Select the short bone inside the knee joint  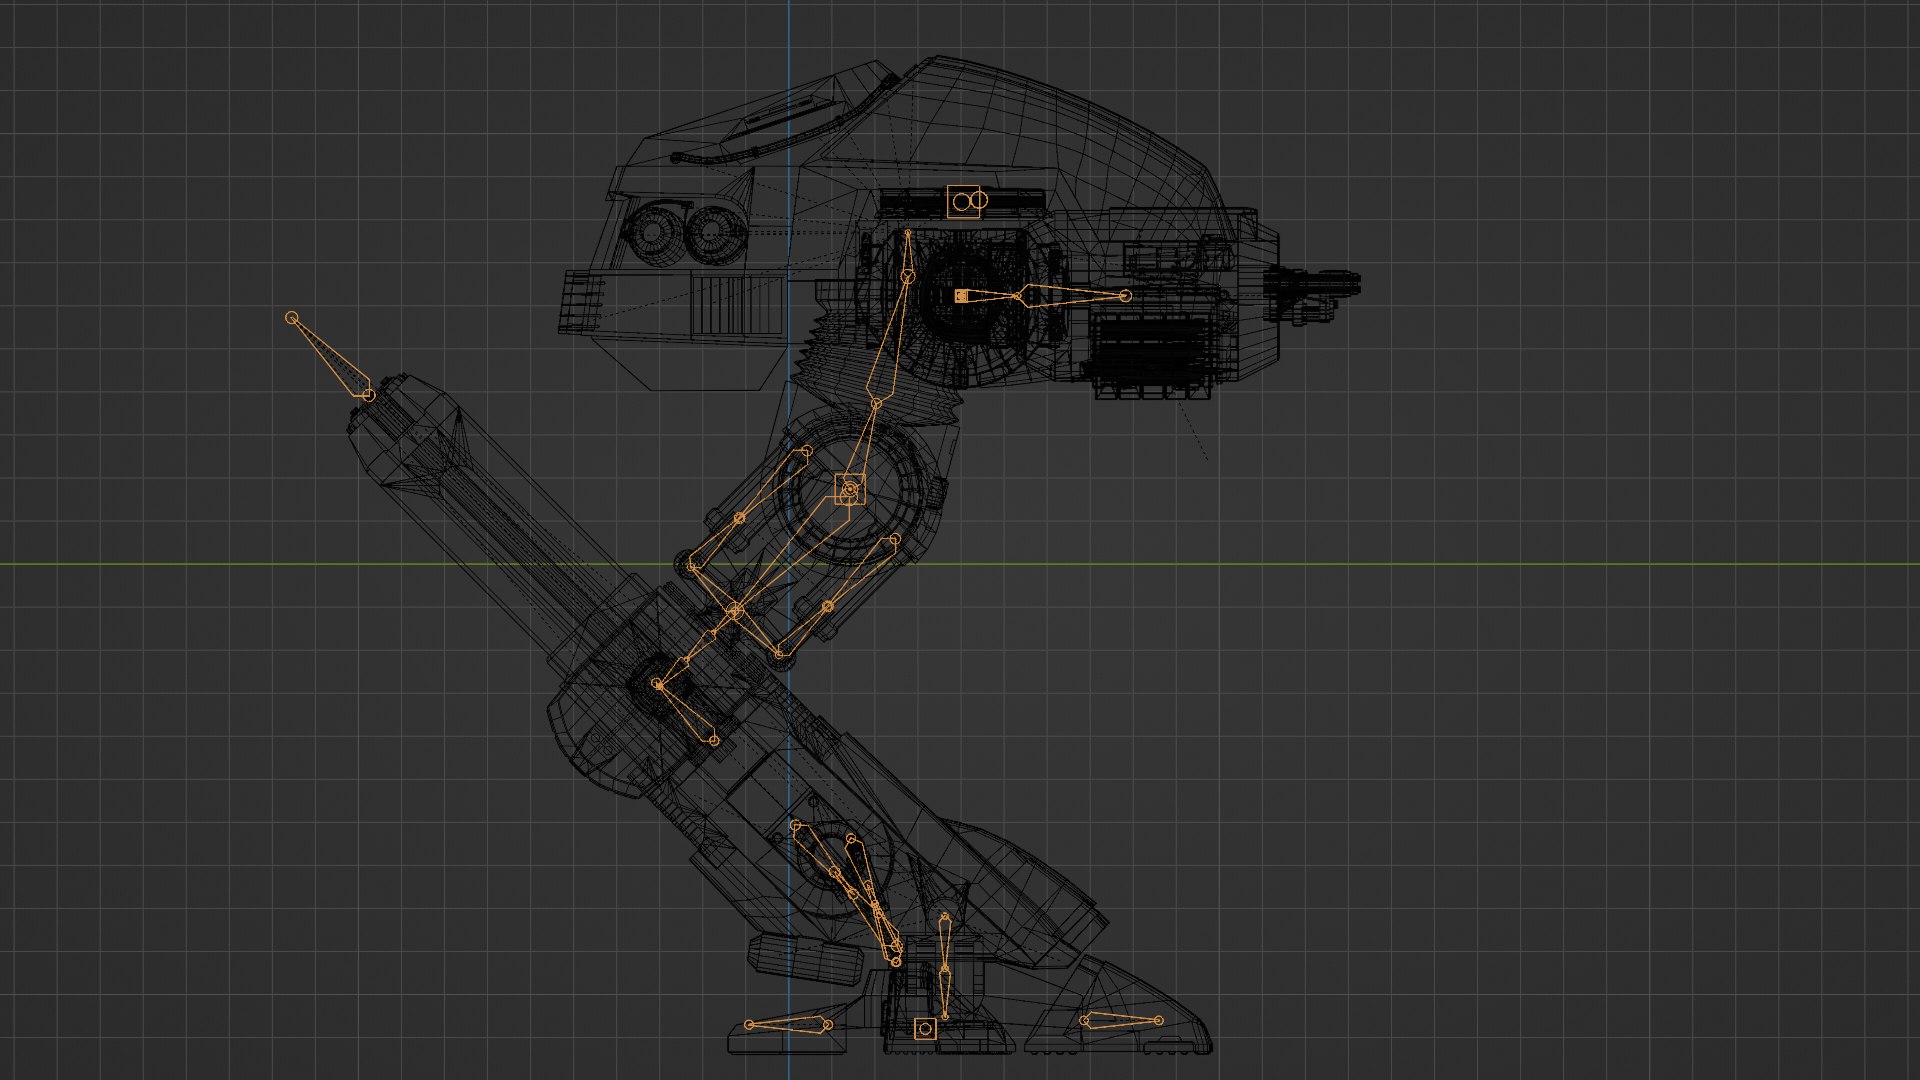point(686,712)
